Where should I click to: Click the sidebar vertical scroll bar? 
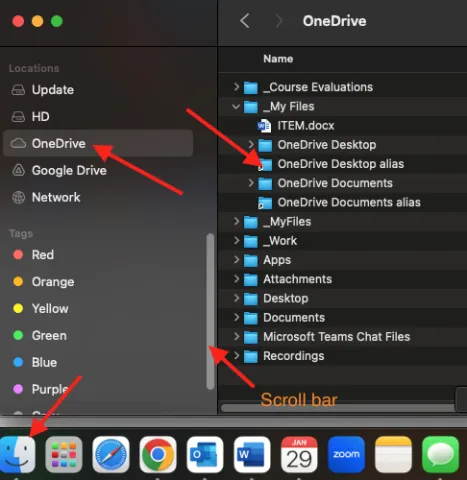point(210,311)
